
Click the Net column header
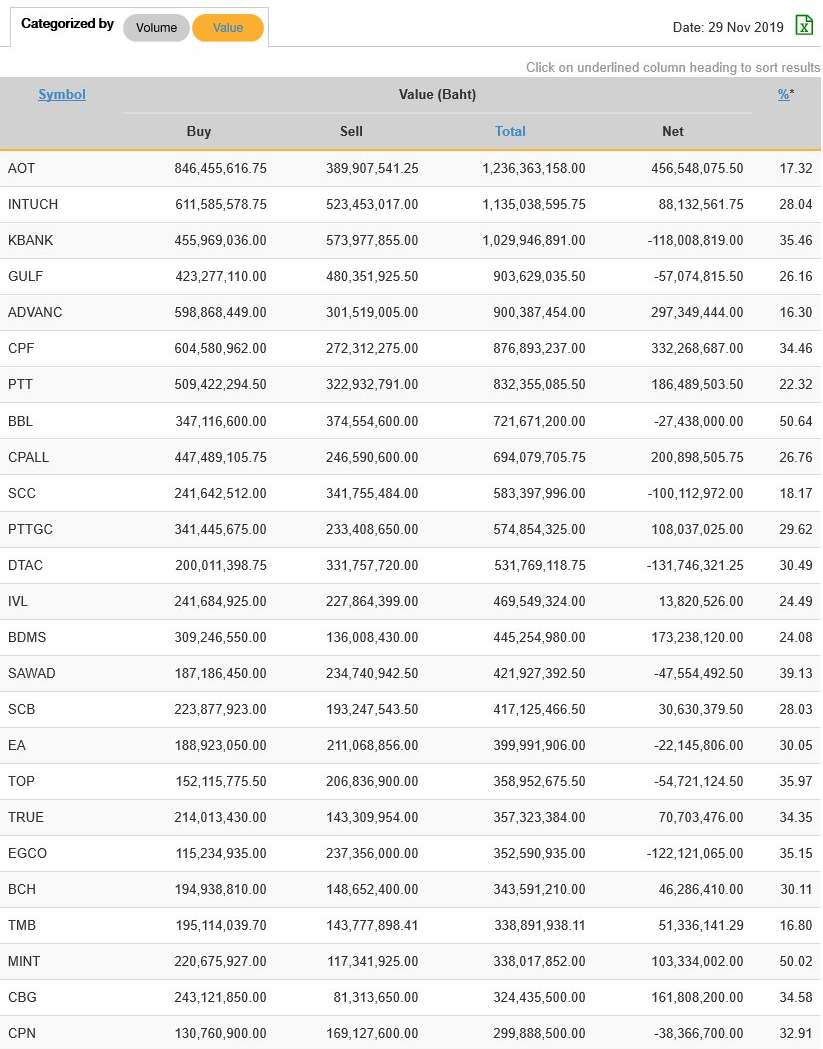[673, 131]
